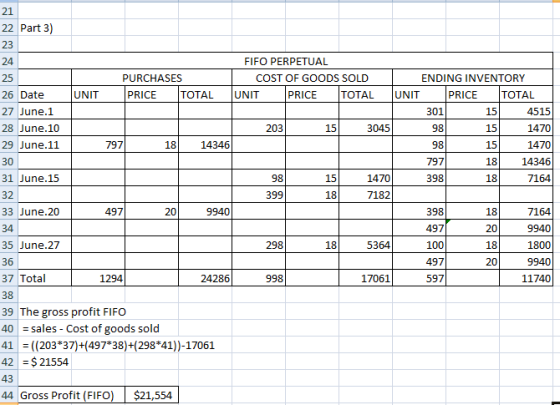Screen dimensions: 560x405
Task: Click the '= $ 21554' result cell
Action: [45, 362]
